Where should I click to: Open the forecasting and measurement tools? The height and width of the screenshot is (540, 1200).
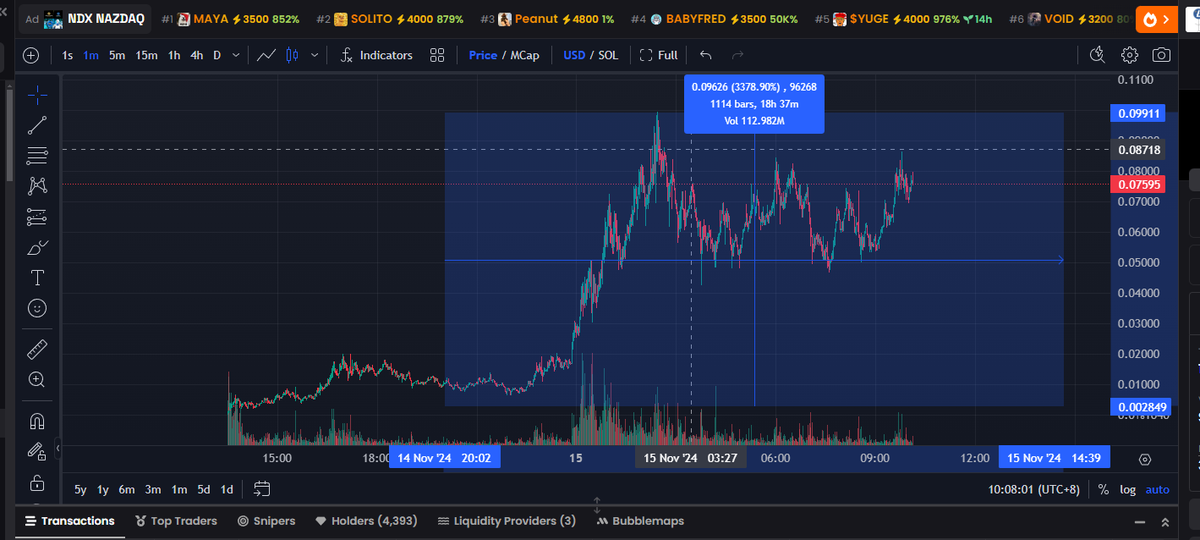(x=37, y=216)
